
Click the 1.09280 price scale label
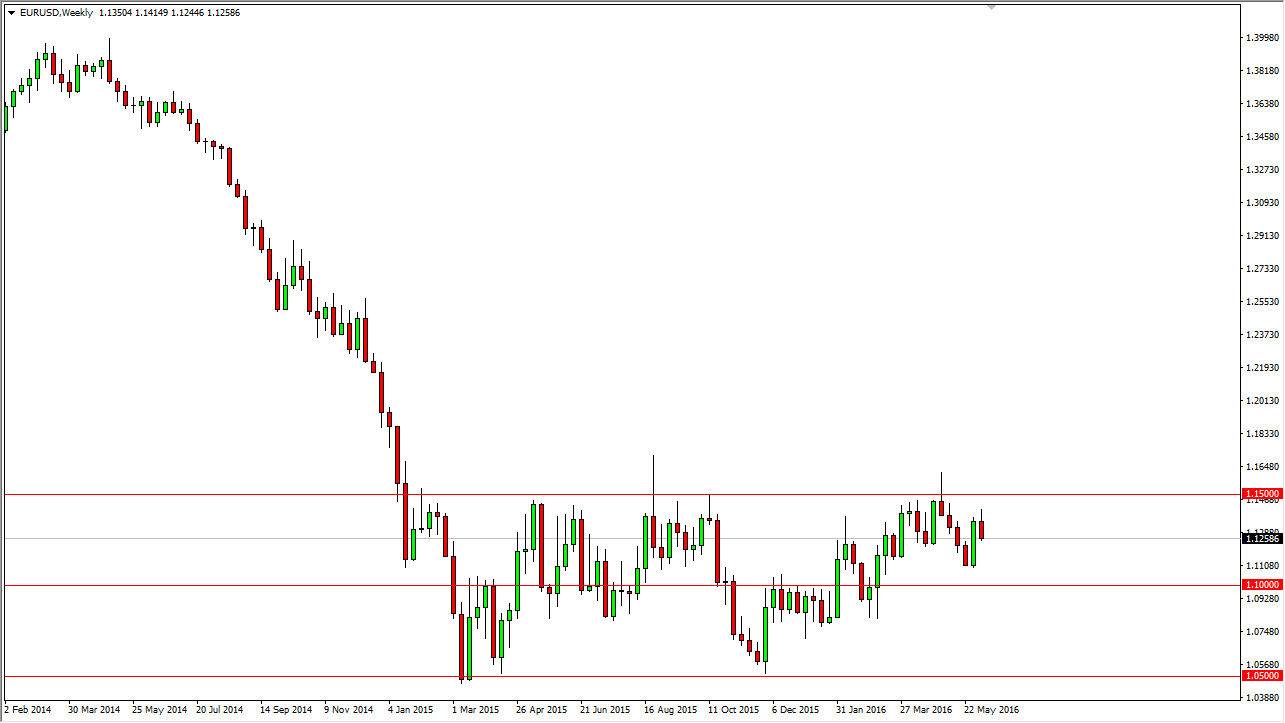pyautogui.click(x=1263, y=599)
